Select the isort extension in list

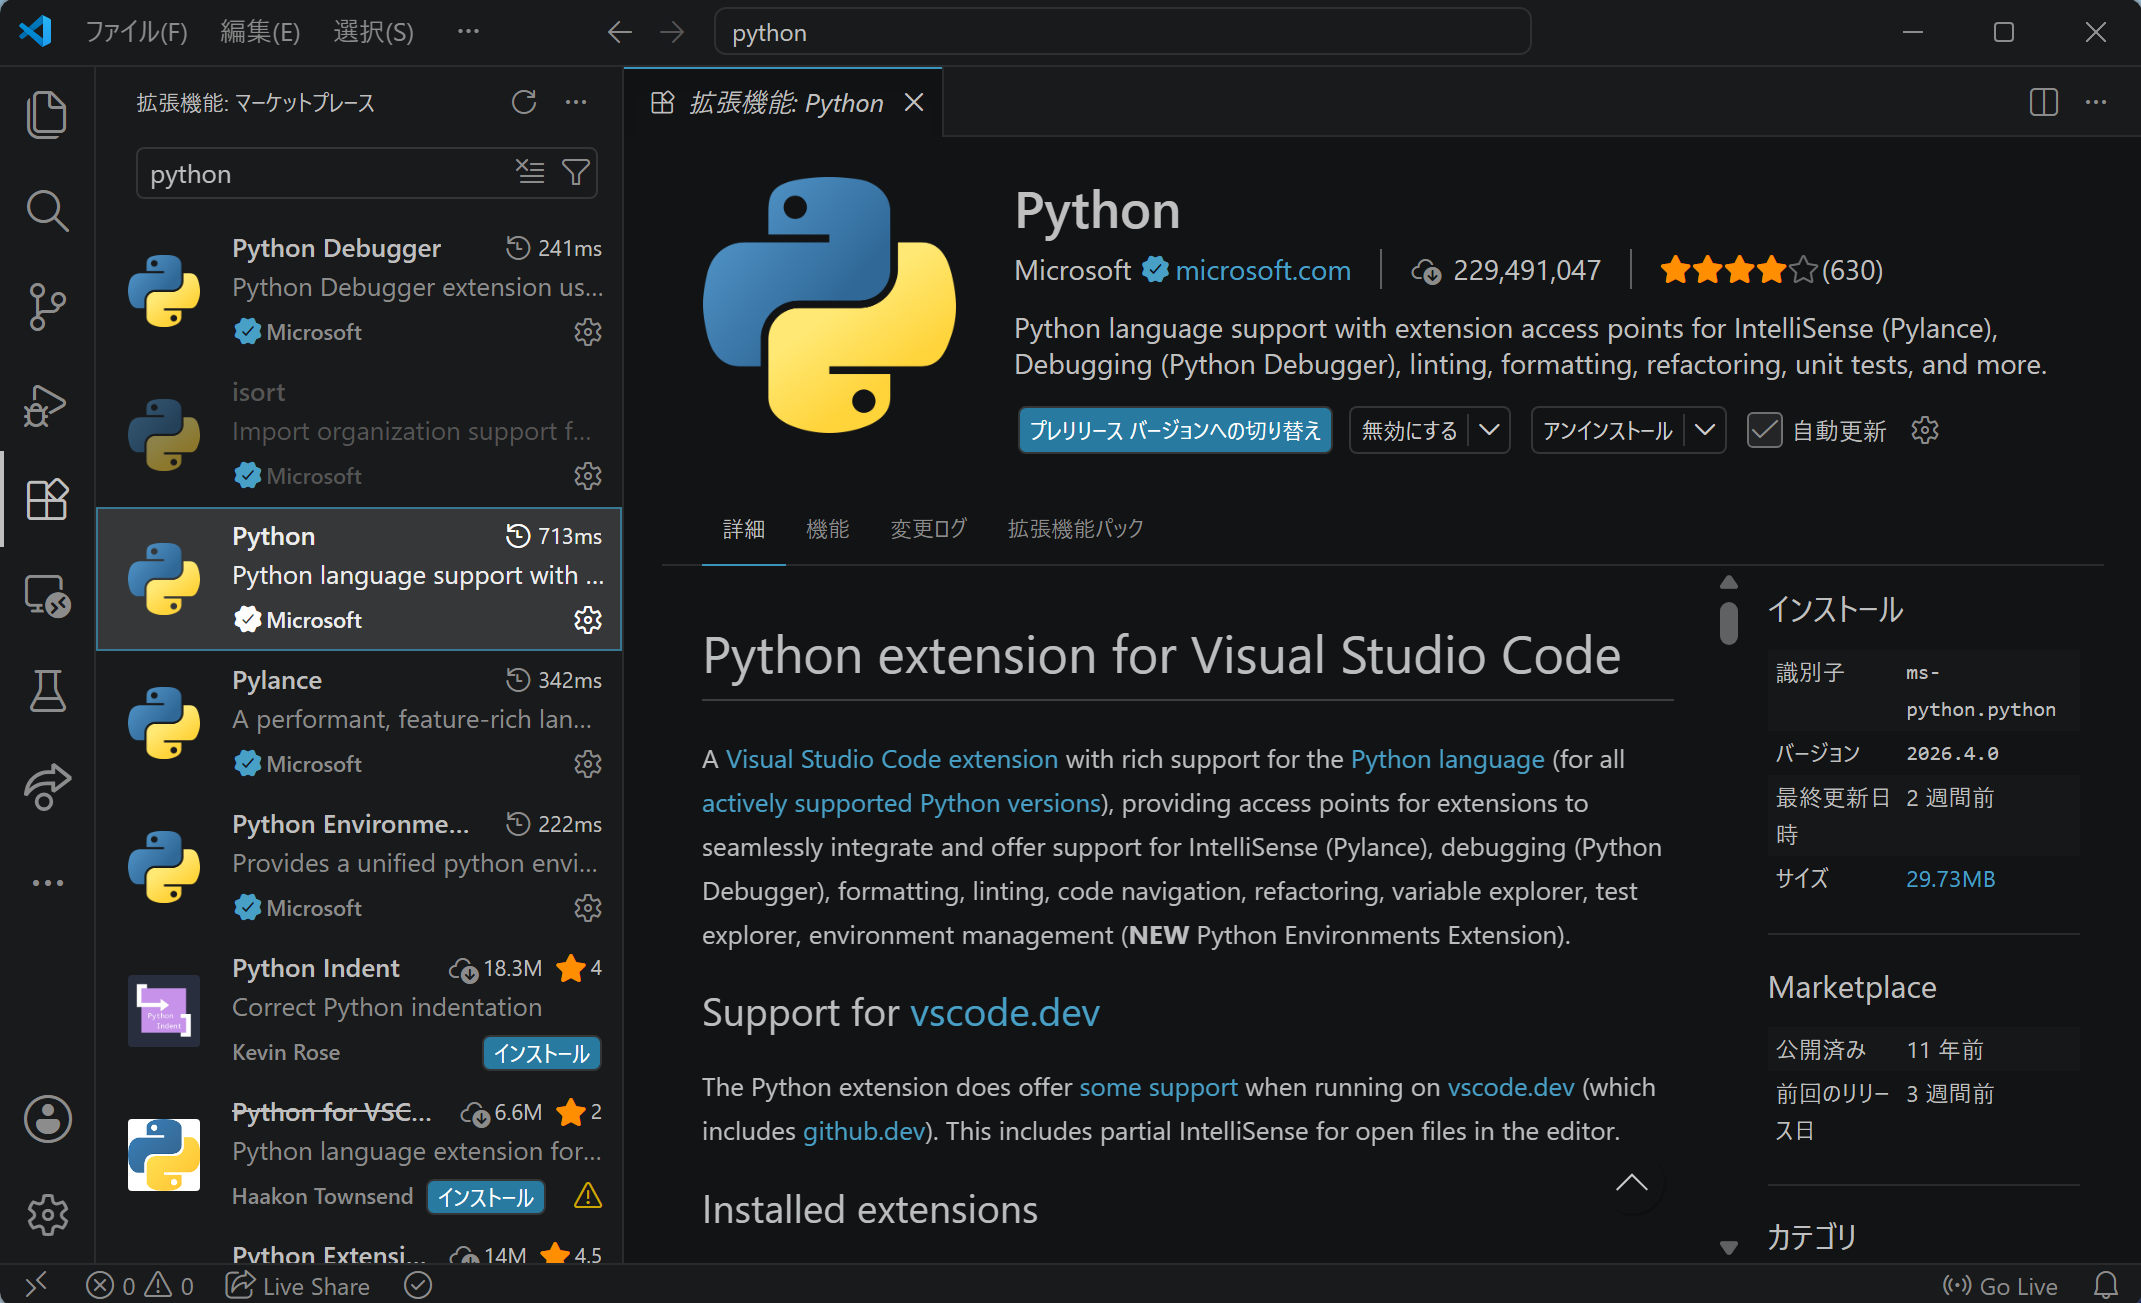click(359, 434)
